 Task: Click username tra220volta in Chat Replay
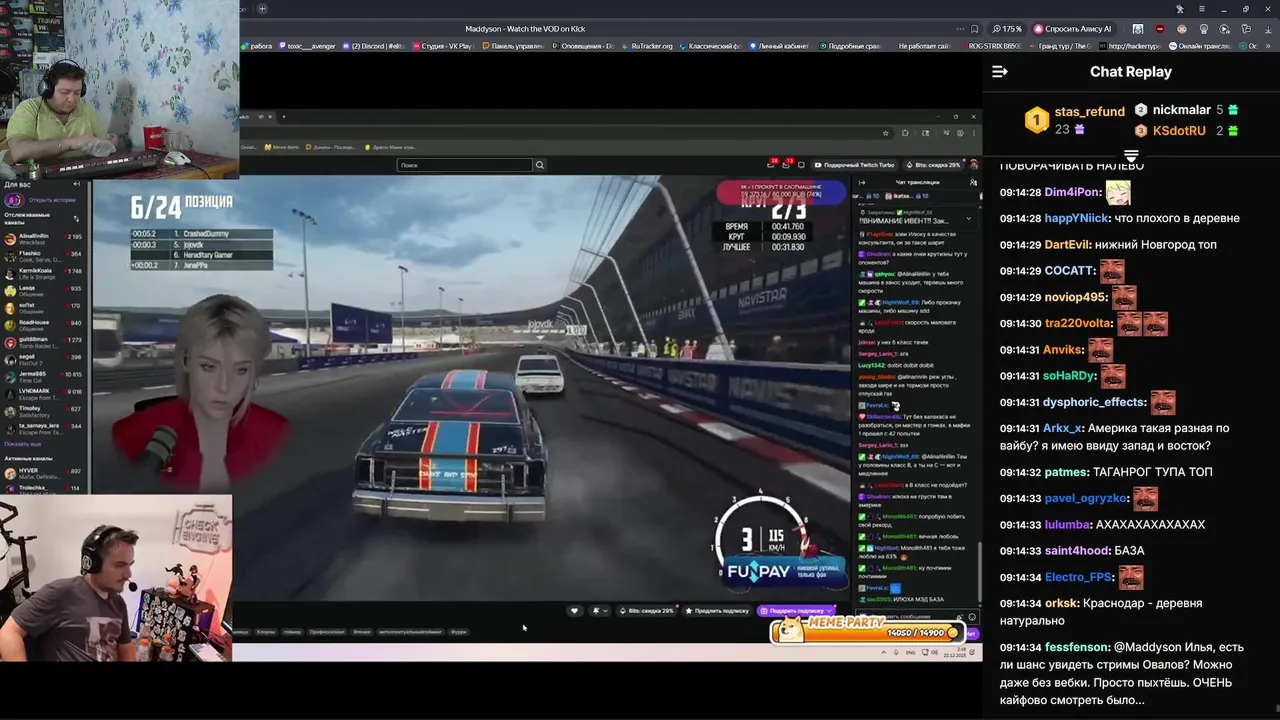pyautogui.click(x=1078, y=324)
